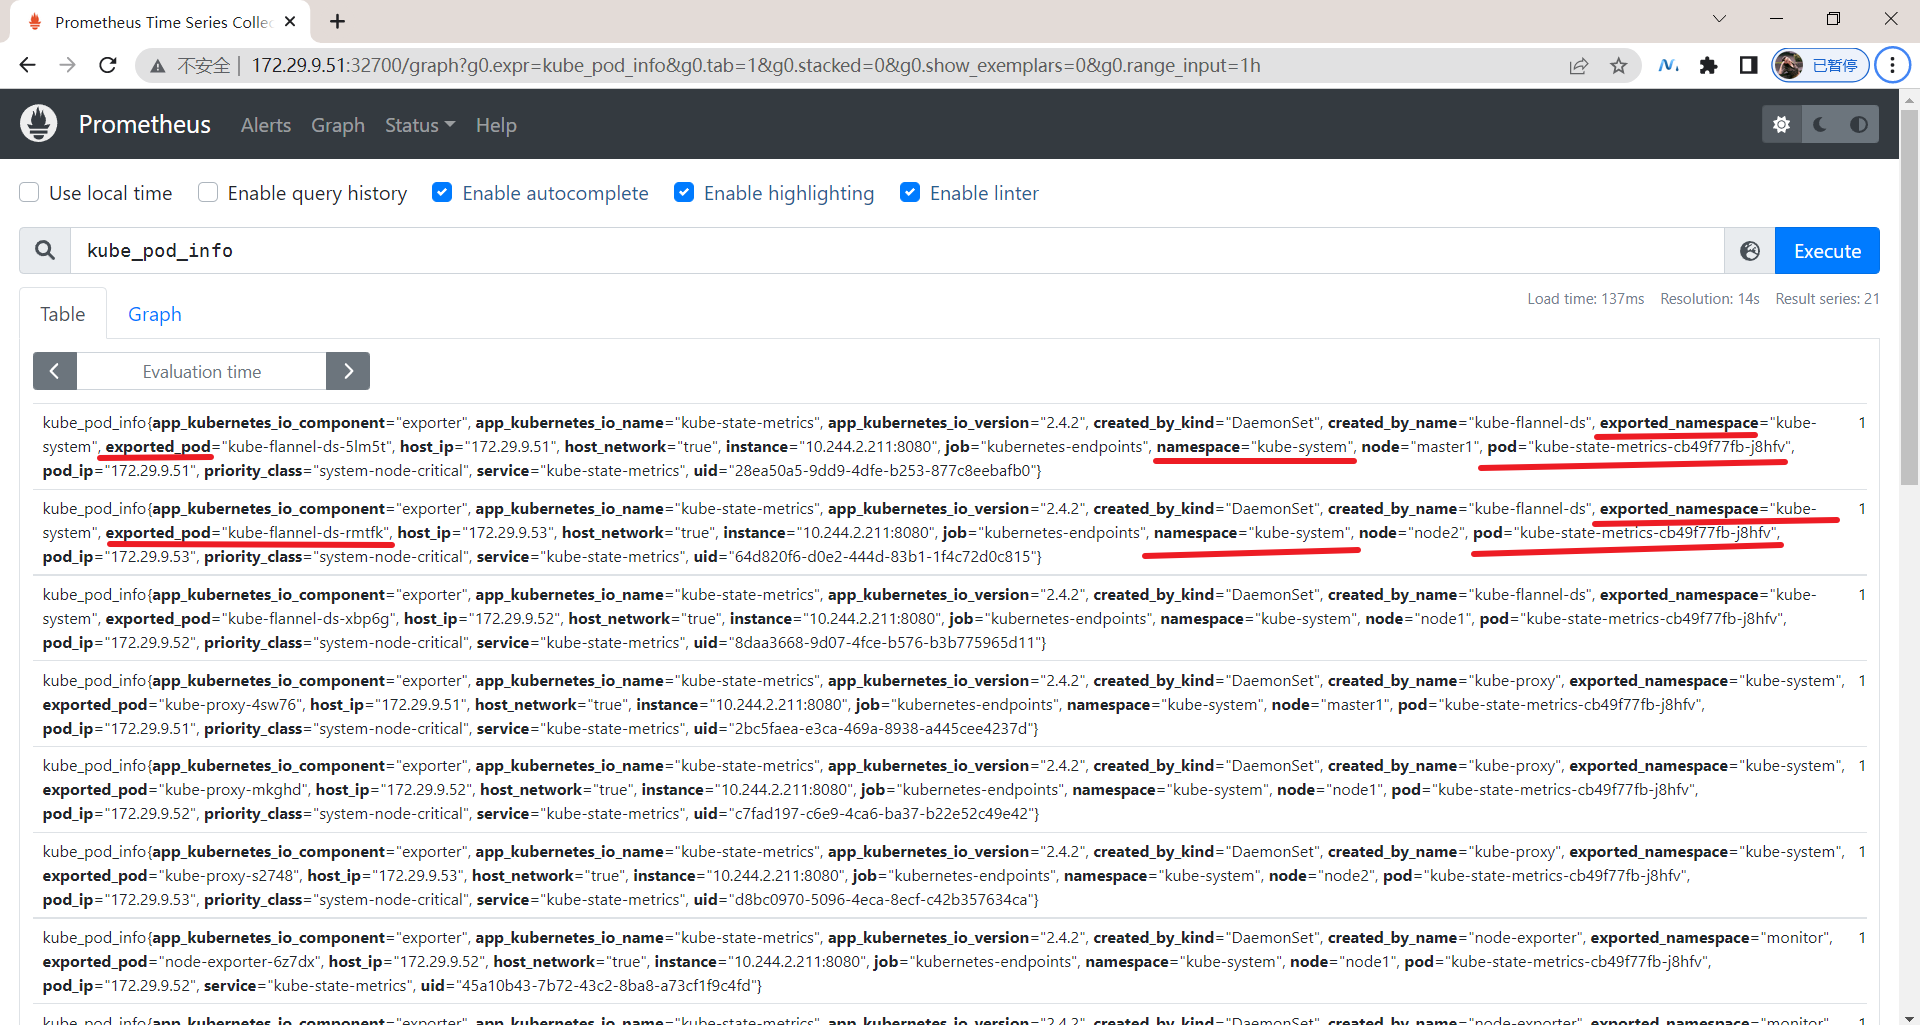Click exported_pod kube-proxy-s2748 label
The image size is (1920, 1025).
173,876
